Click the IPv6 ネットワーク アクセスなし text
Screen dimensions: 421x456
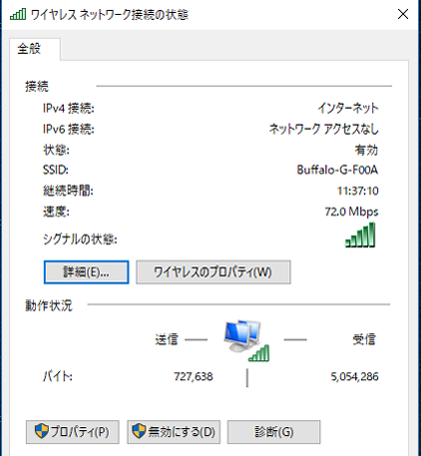click(x=324, y=129)
